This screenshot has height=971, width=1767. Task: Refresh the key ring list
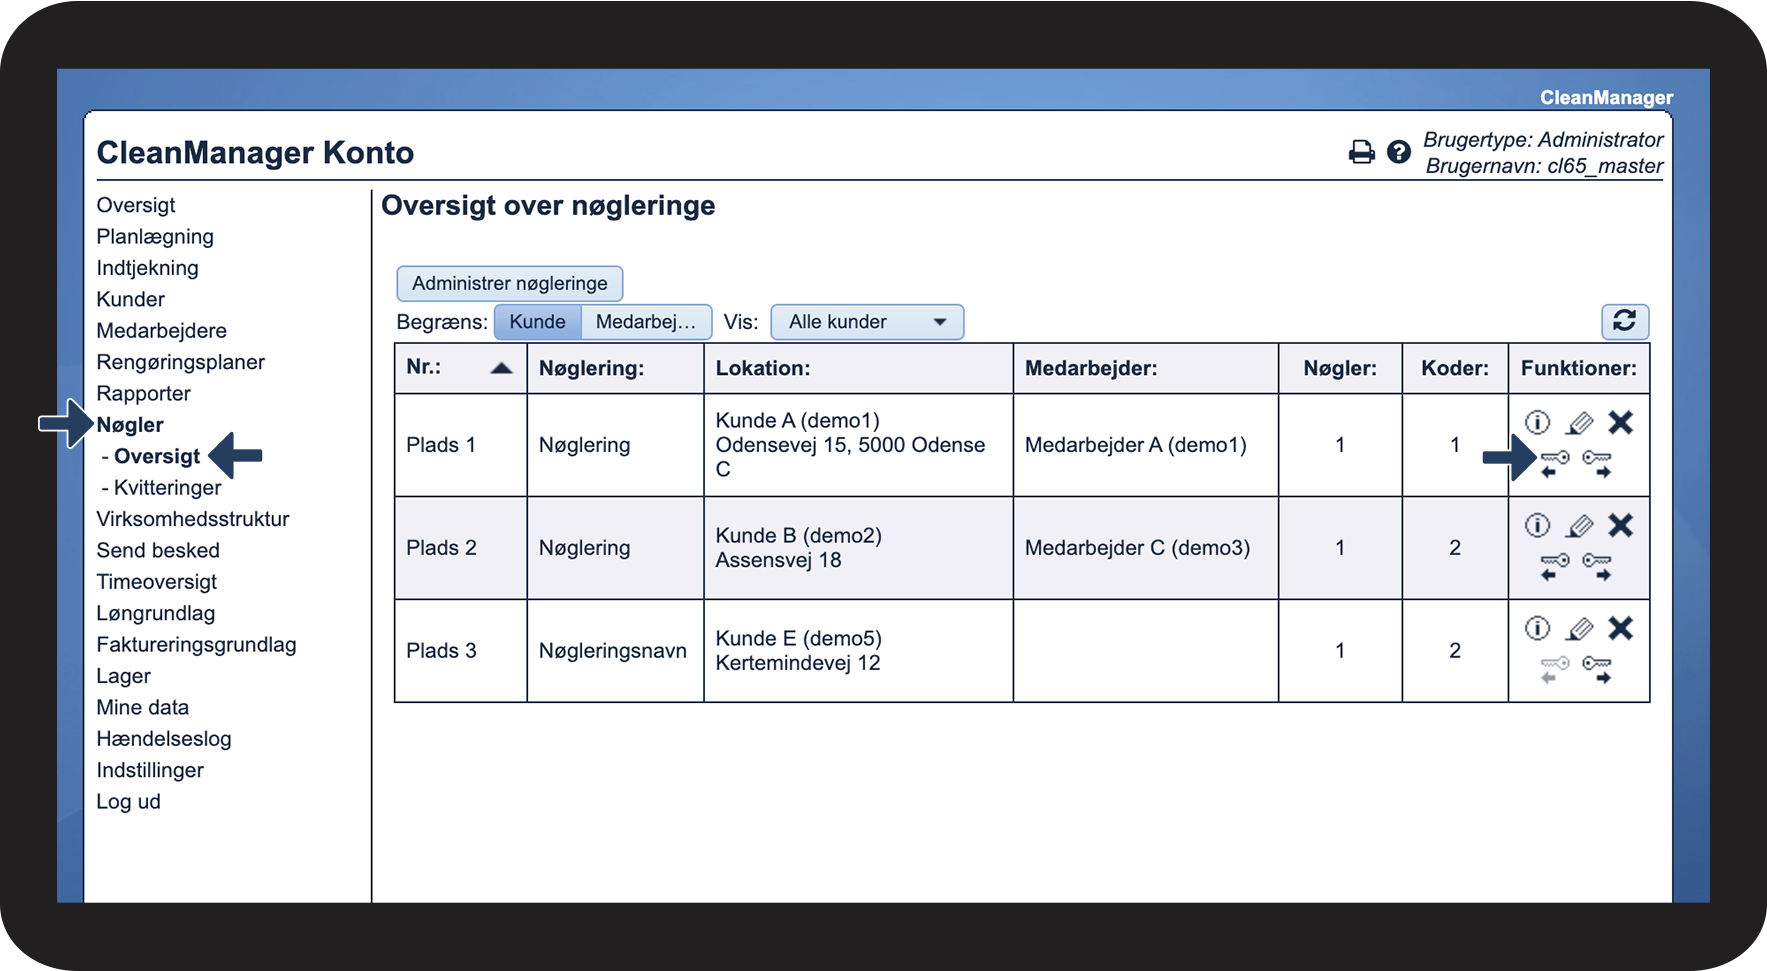click(x=1624, y=321)
